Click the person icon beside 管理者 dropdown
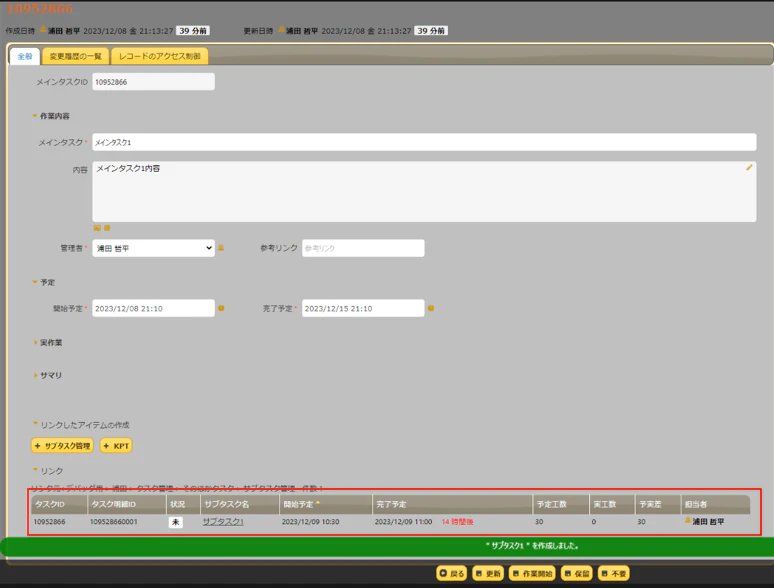This screenshot has height=588, width=774. [x=221, y=248]
